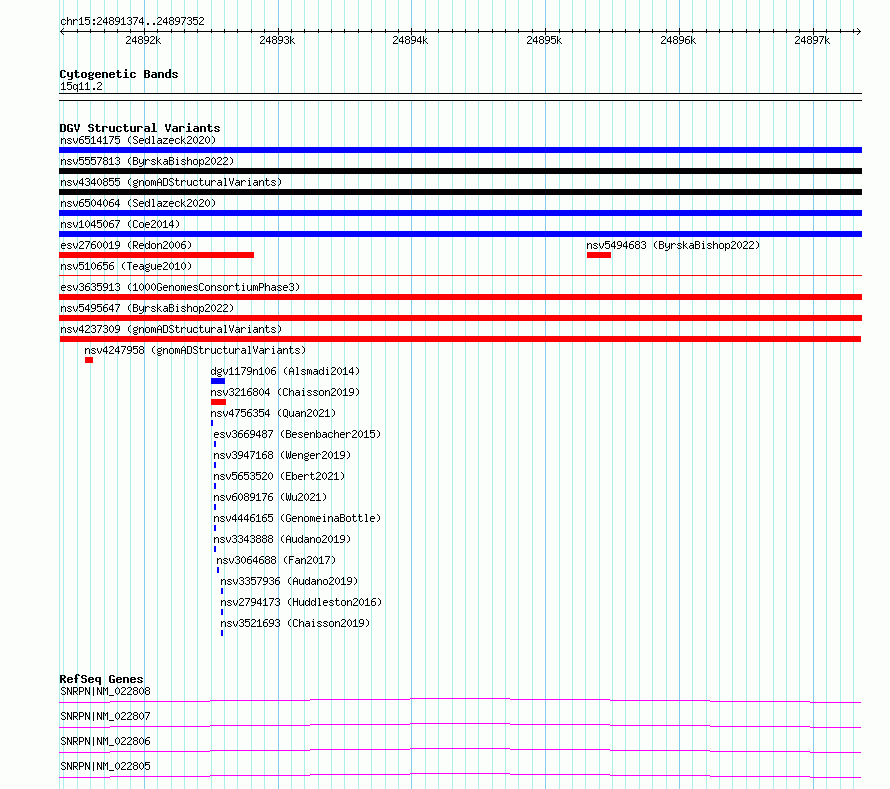Select nsv510656 (Teague2010) label
This screenshot has width=890, height=789.
[x=126, y=266]
